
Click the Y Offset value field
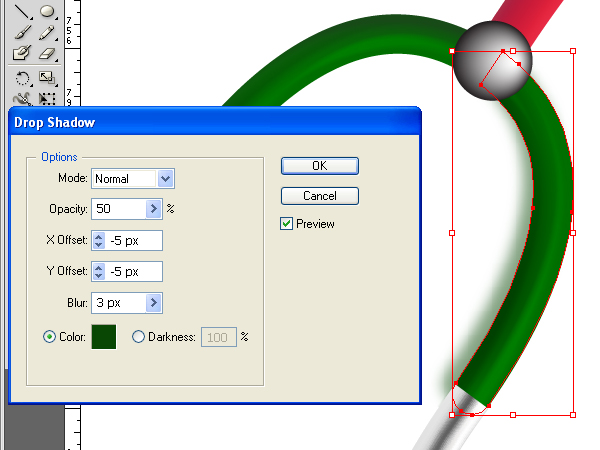[x=133, y=272]
